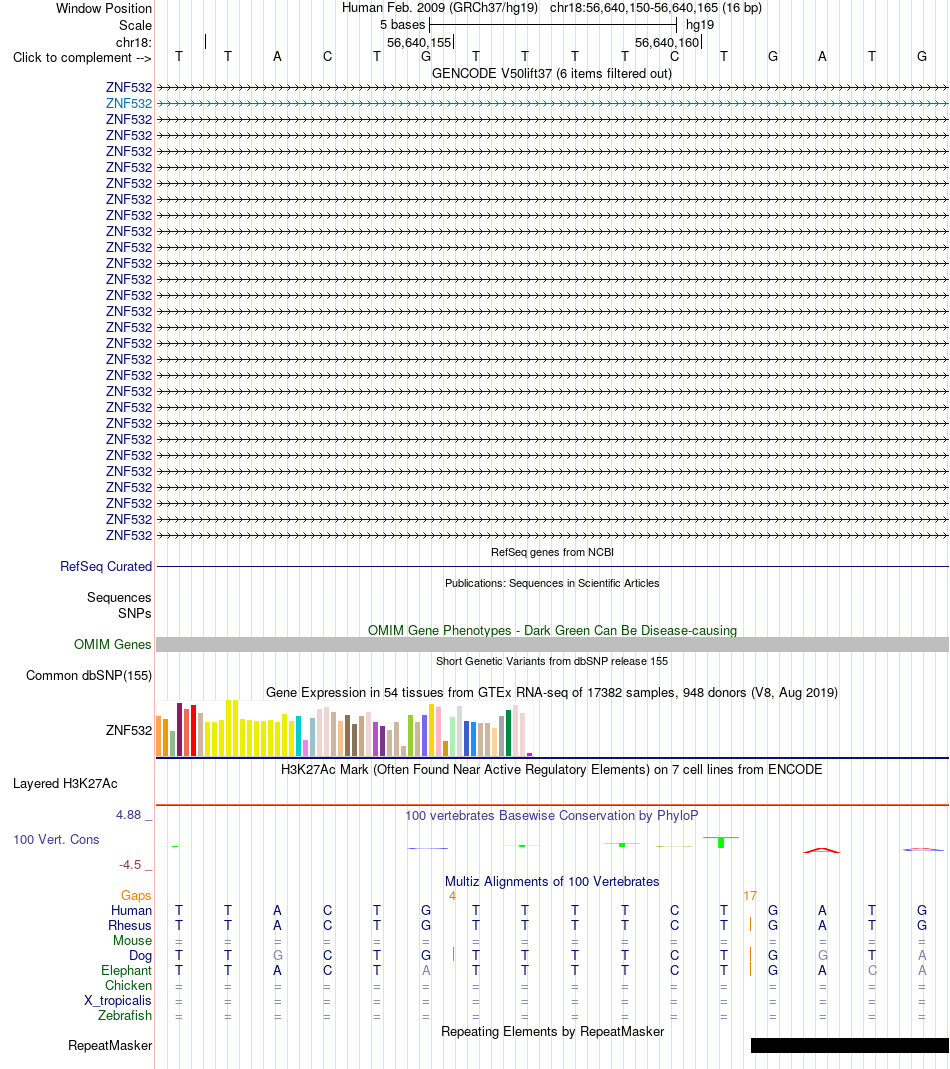Click the light-blue highlighted ZNF532 transcript label
The height and width of the screenshot is (1069, 950).
(x=129, y=104)
